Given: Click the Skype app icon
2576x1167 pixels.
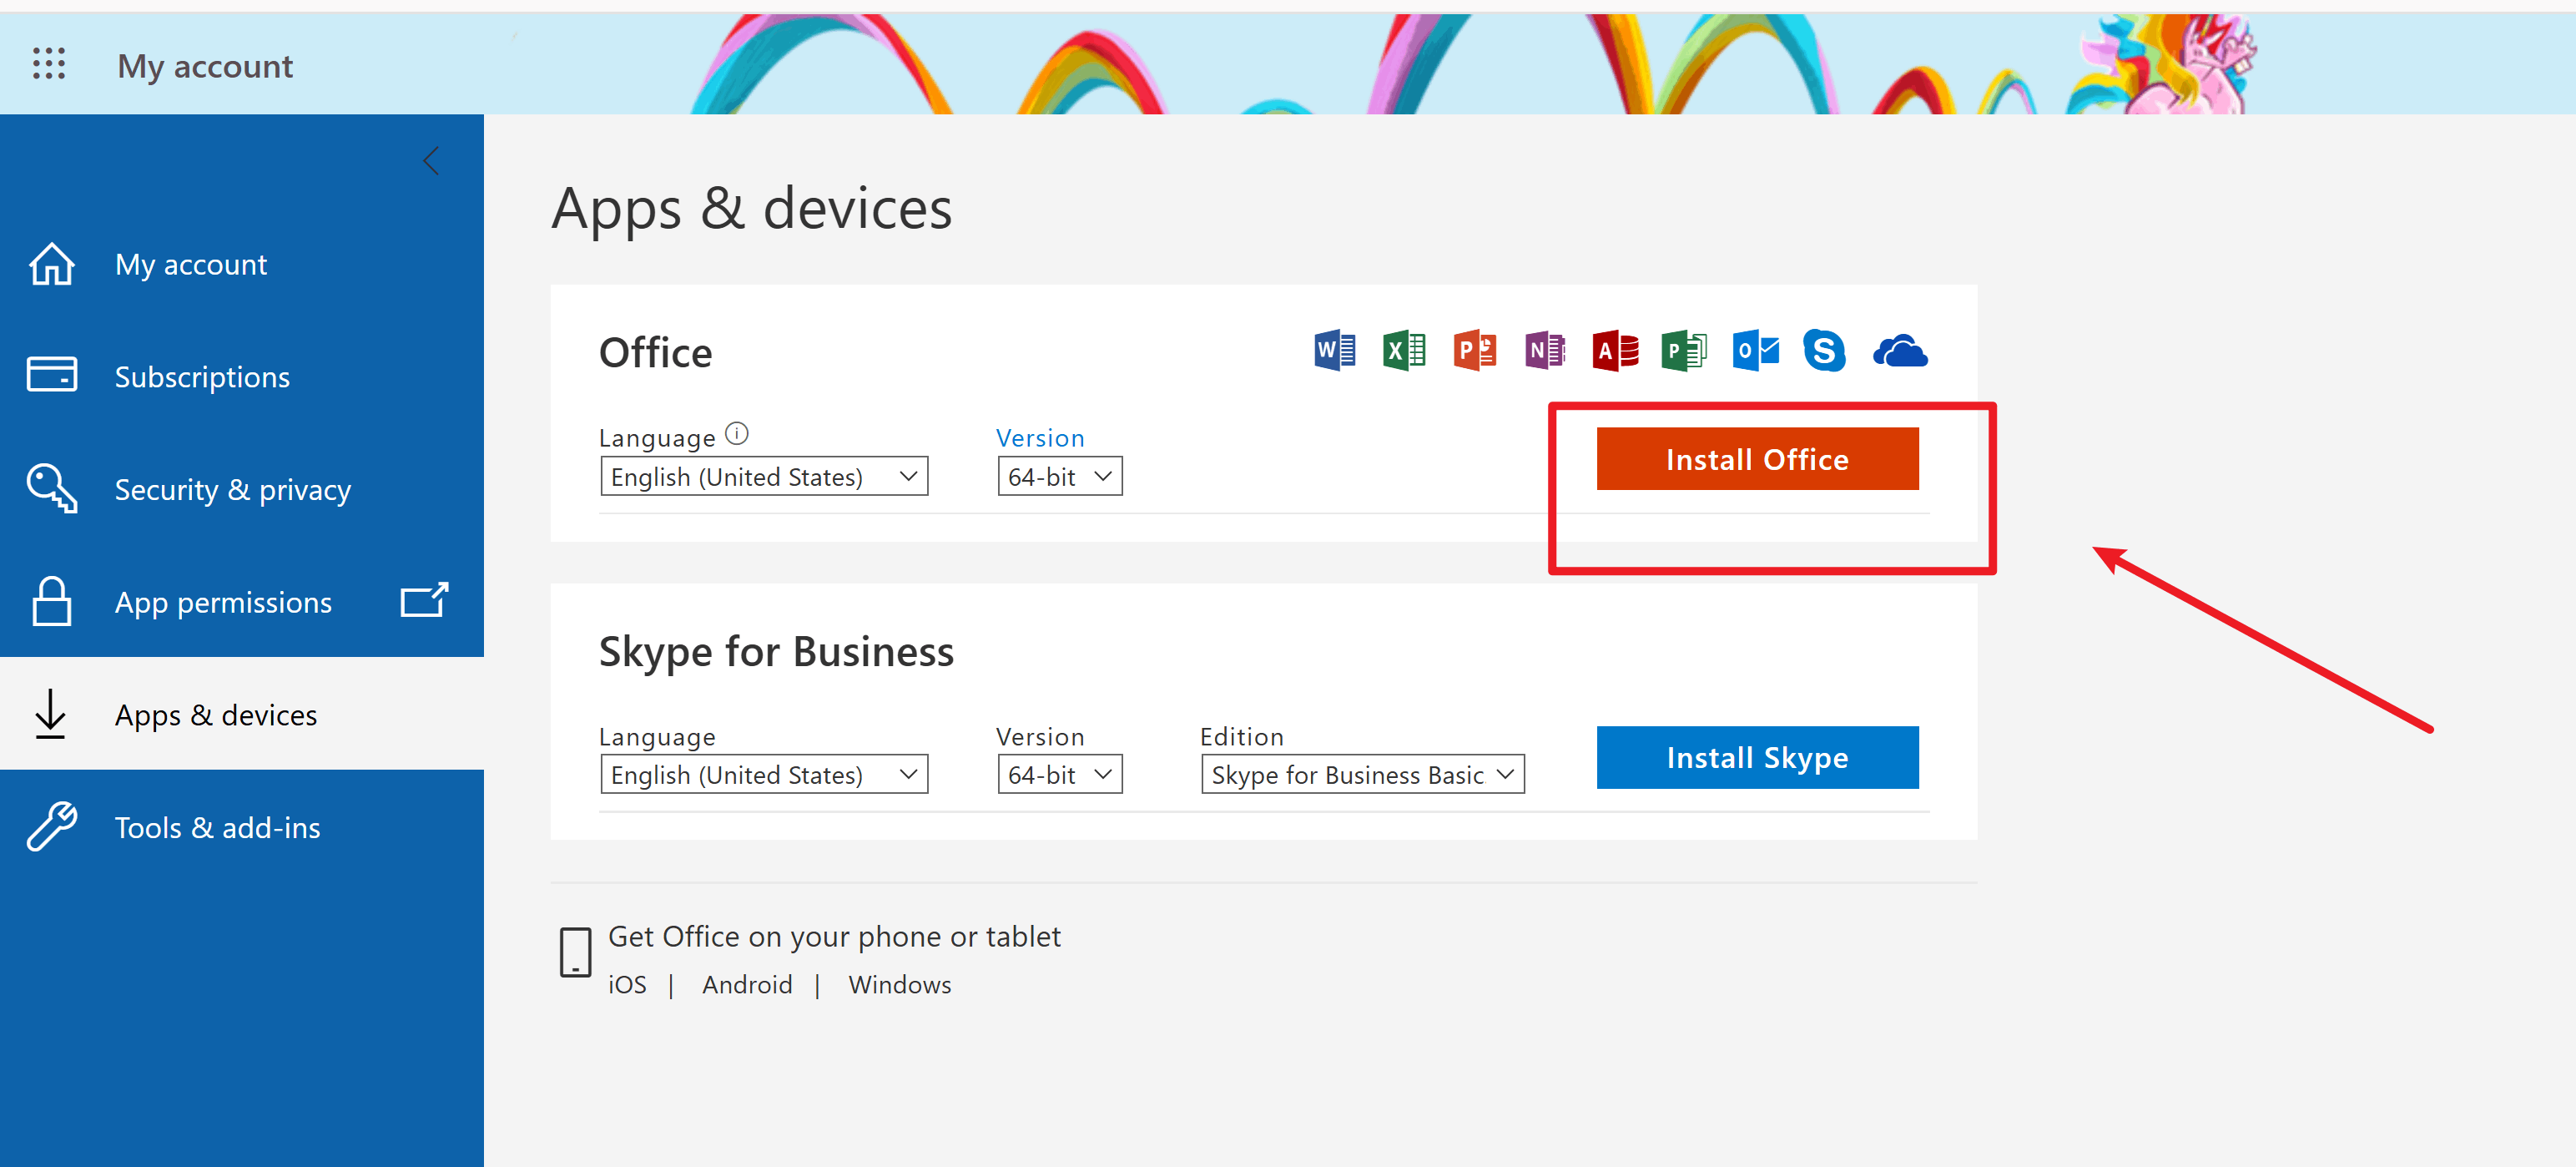Looking at the screenshot, I should click(1824, 351).
